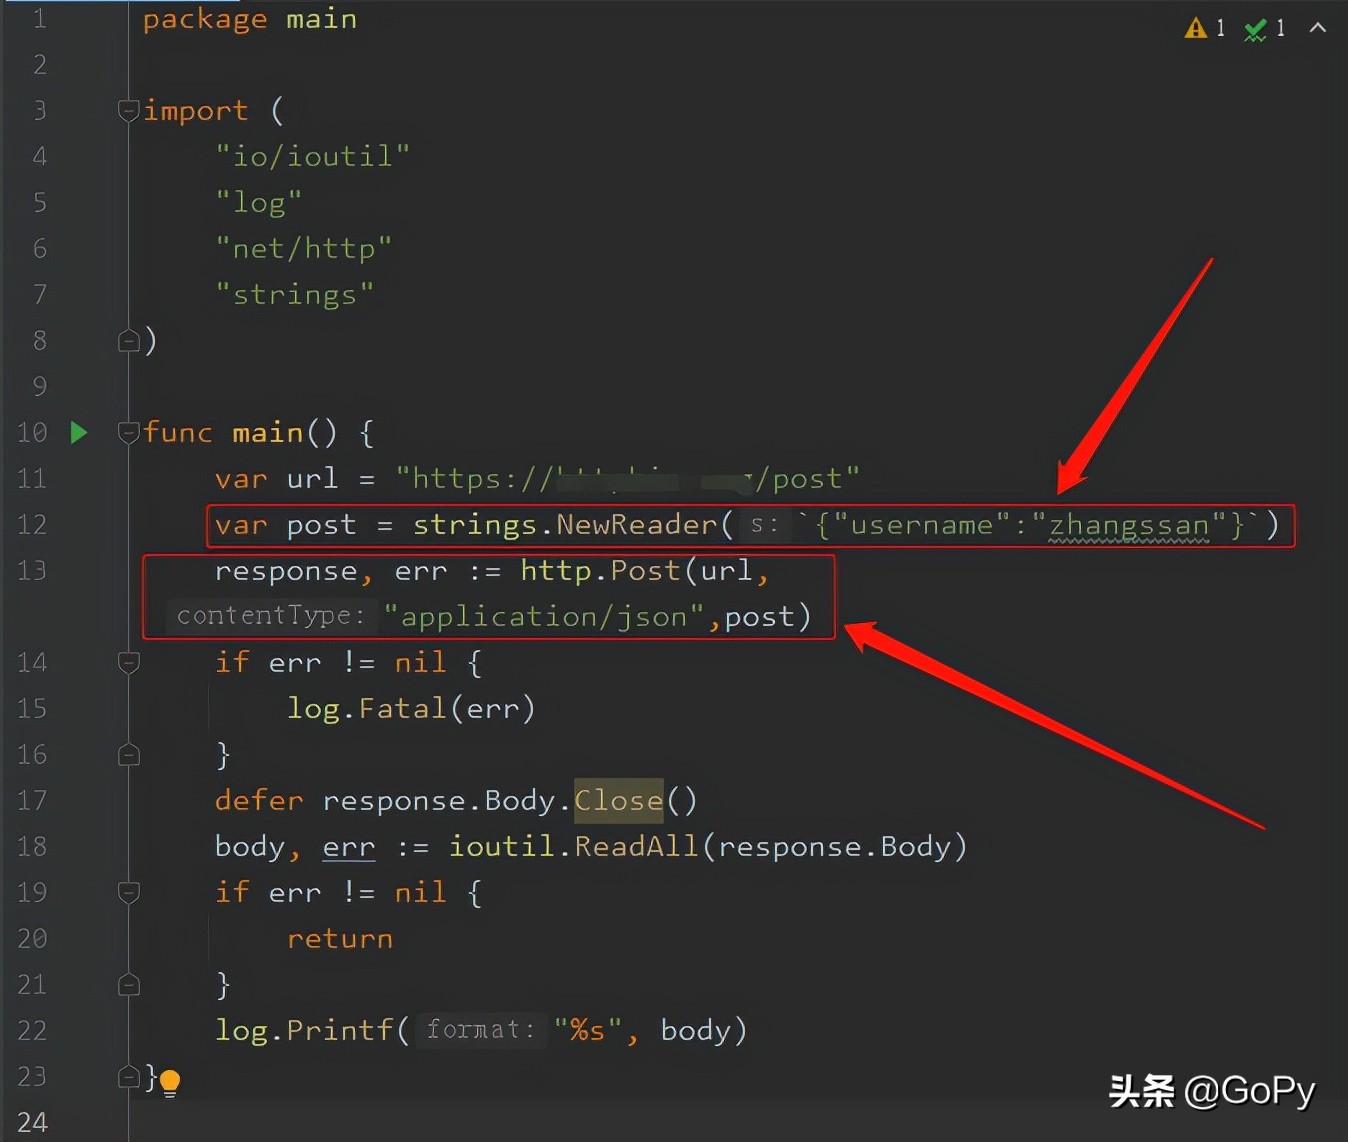This screenshot has height=1142, width=1348.
Task: Click line number 10 in gutter
Action: (32, 432)
